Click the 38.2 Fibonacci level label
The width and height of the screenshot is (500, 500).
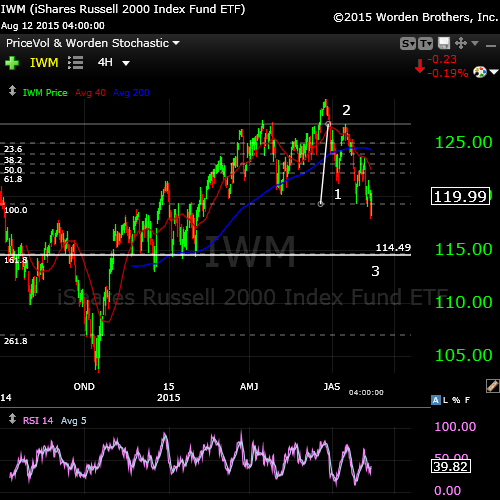click(13, 160)
